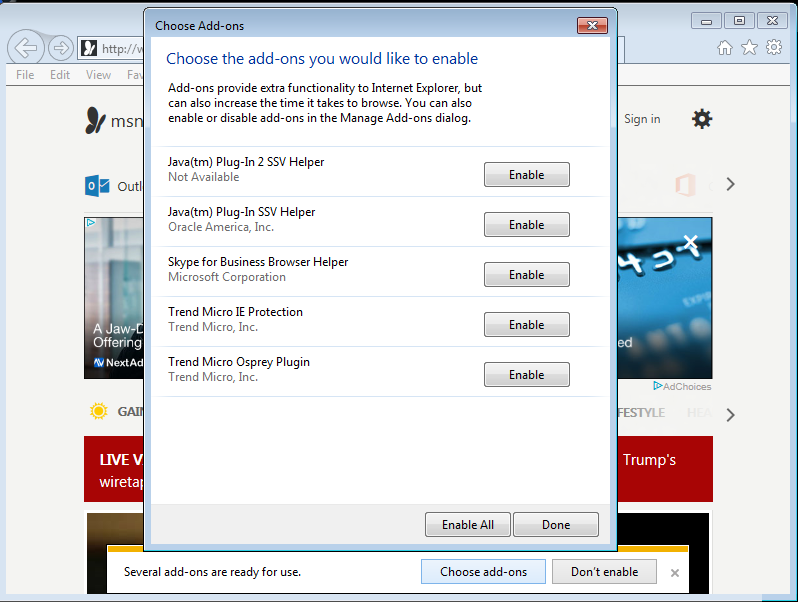
Task: Open the Edit menu
Action: click(60, 75)
